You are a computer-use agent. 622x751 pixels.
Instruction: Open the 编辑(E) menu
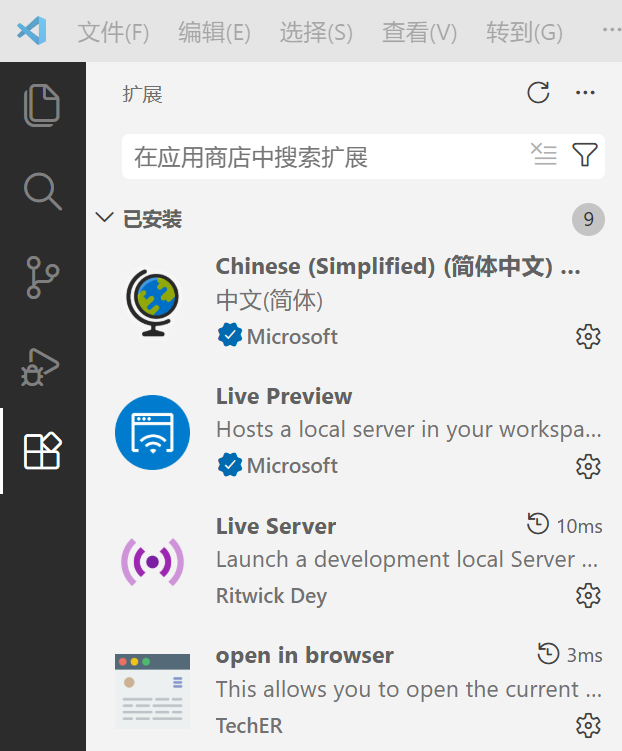(215, 33)
